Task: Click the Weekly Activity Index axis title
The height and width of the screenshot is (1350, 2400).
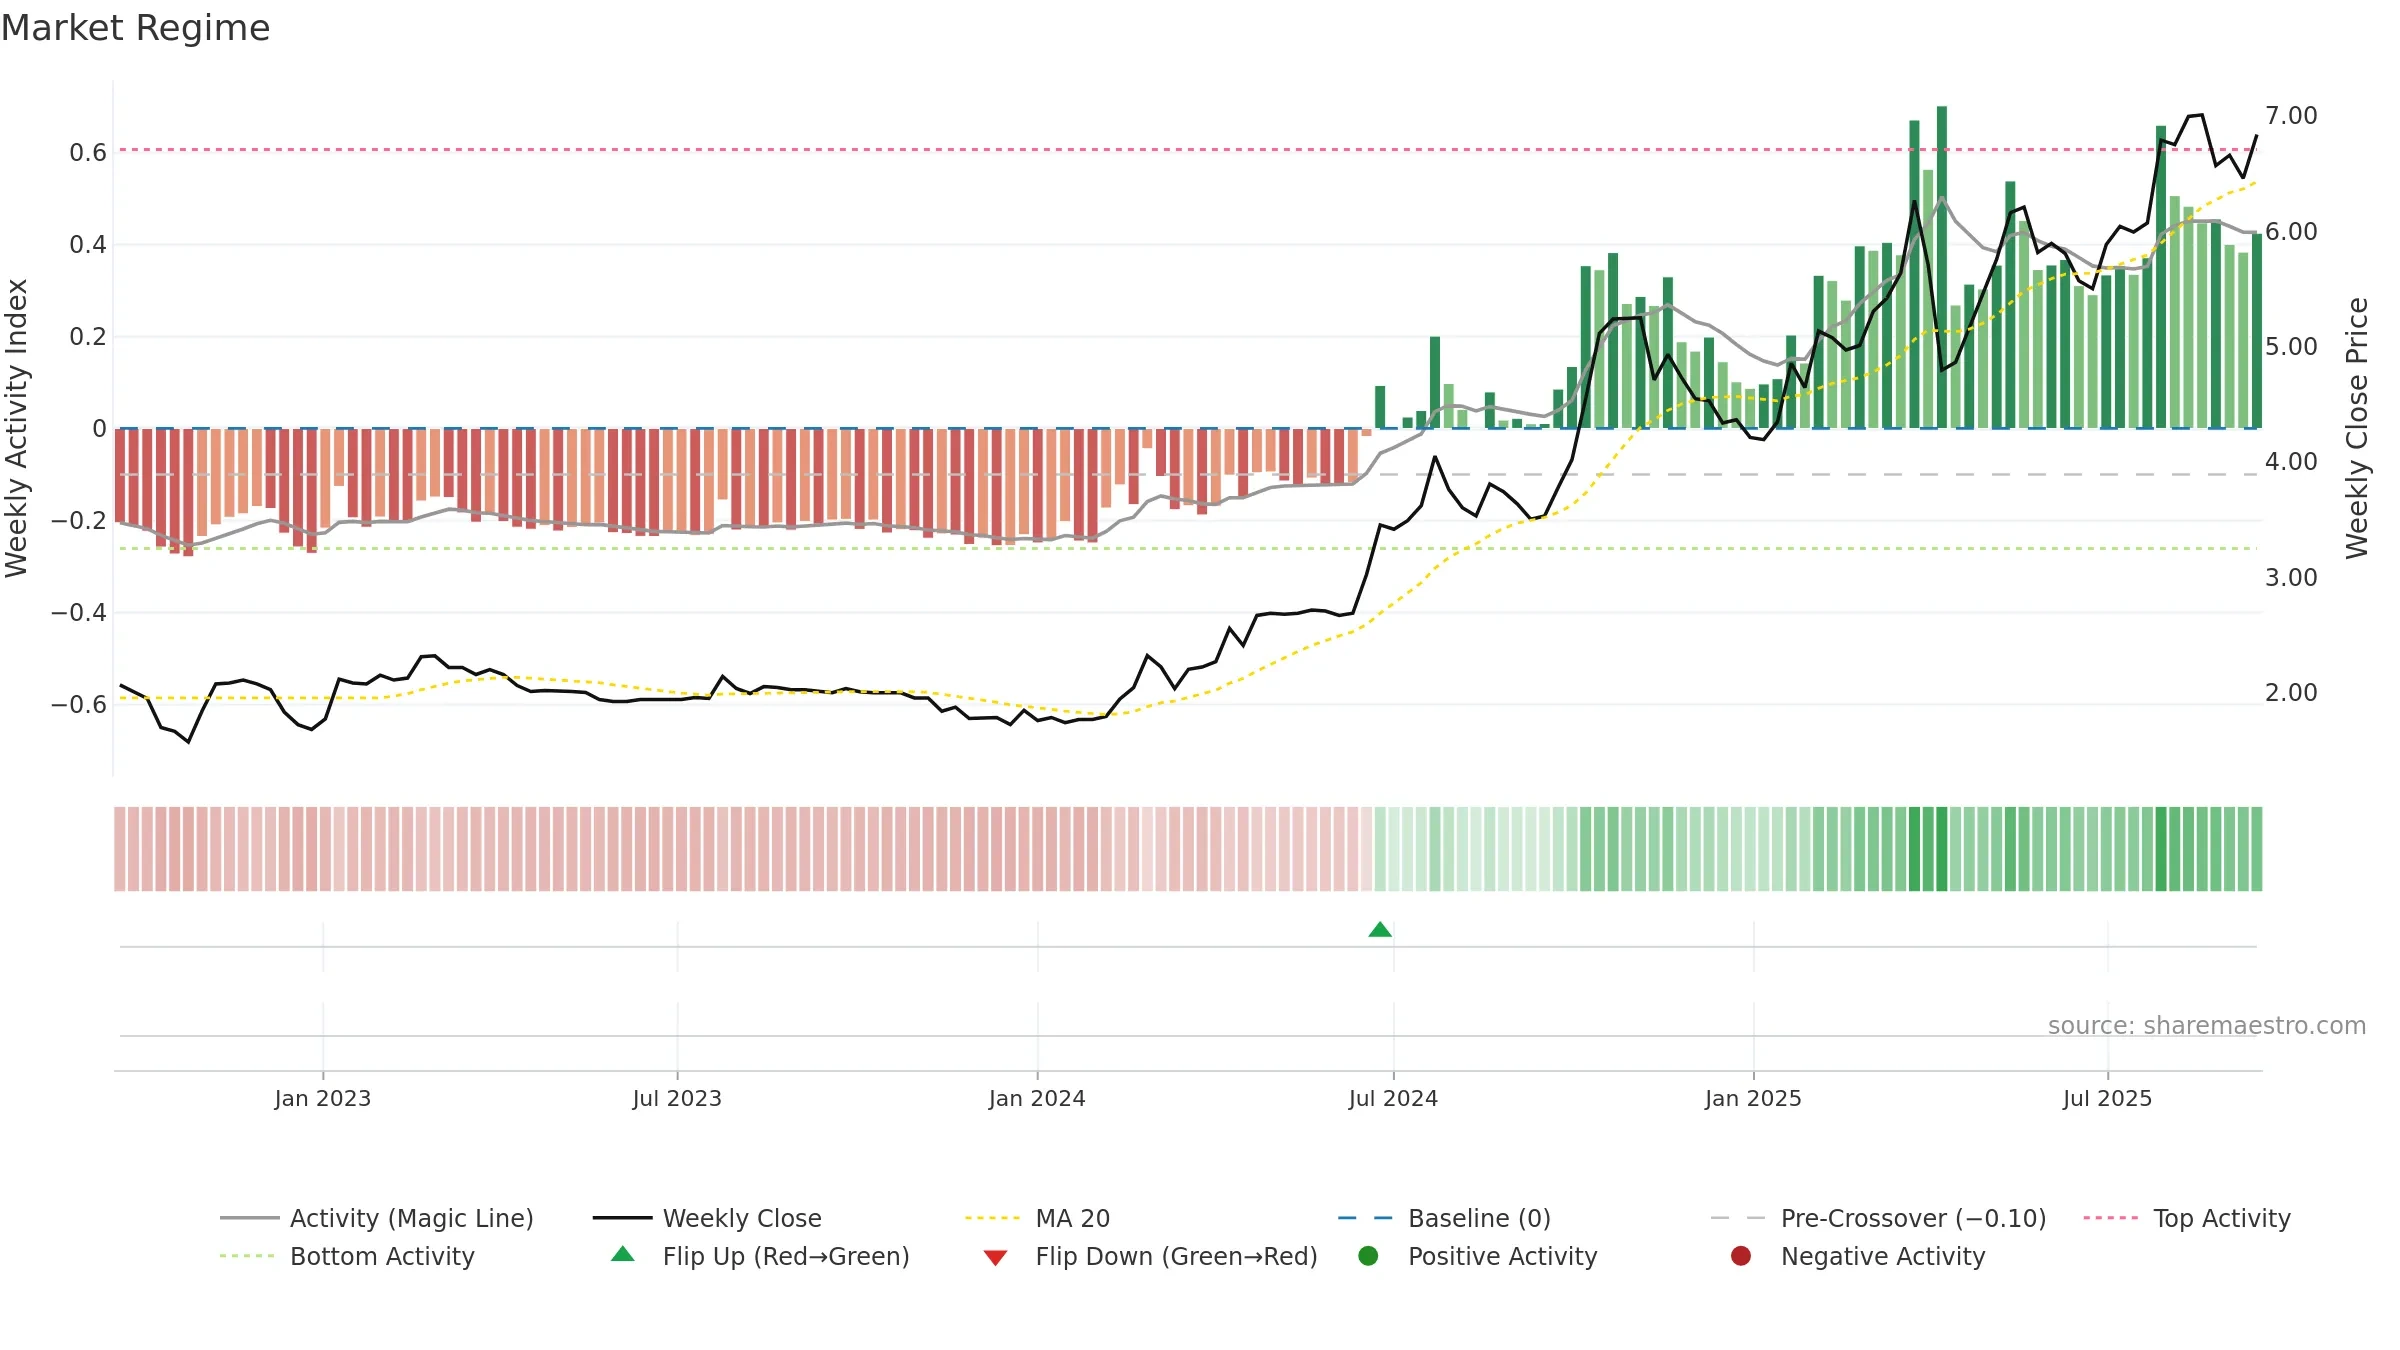Action: pos(17,428)
